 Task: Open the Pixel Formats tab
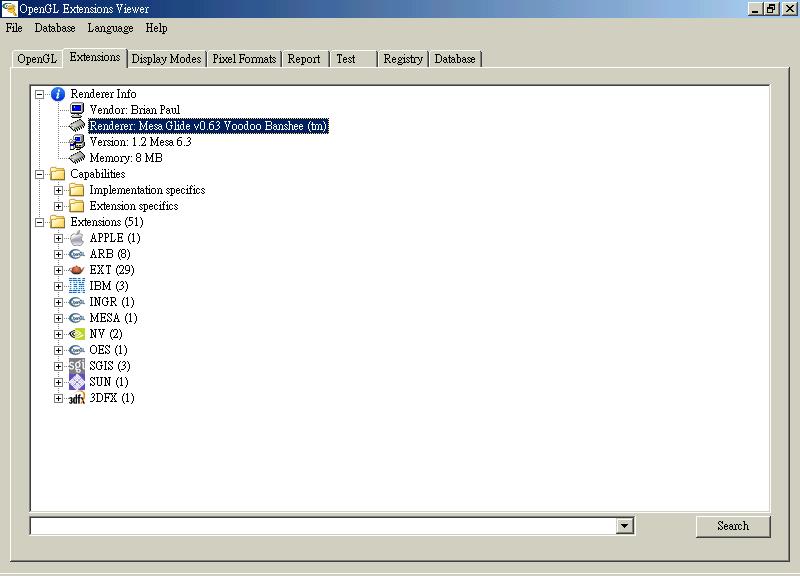pos(244,59)
